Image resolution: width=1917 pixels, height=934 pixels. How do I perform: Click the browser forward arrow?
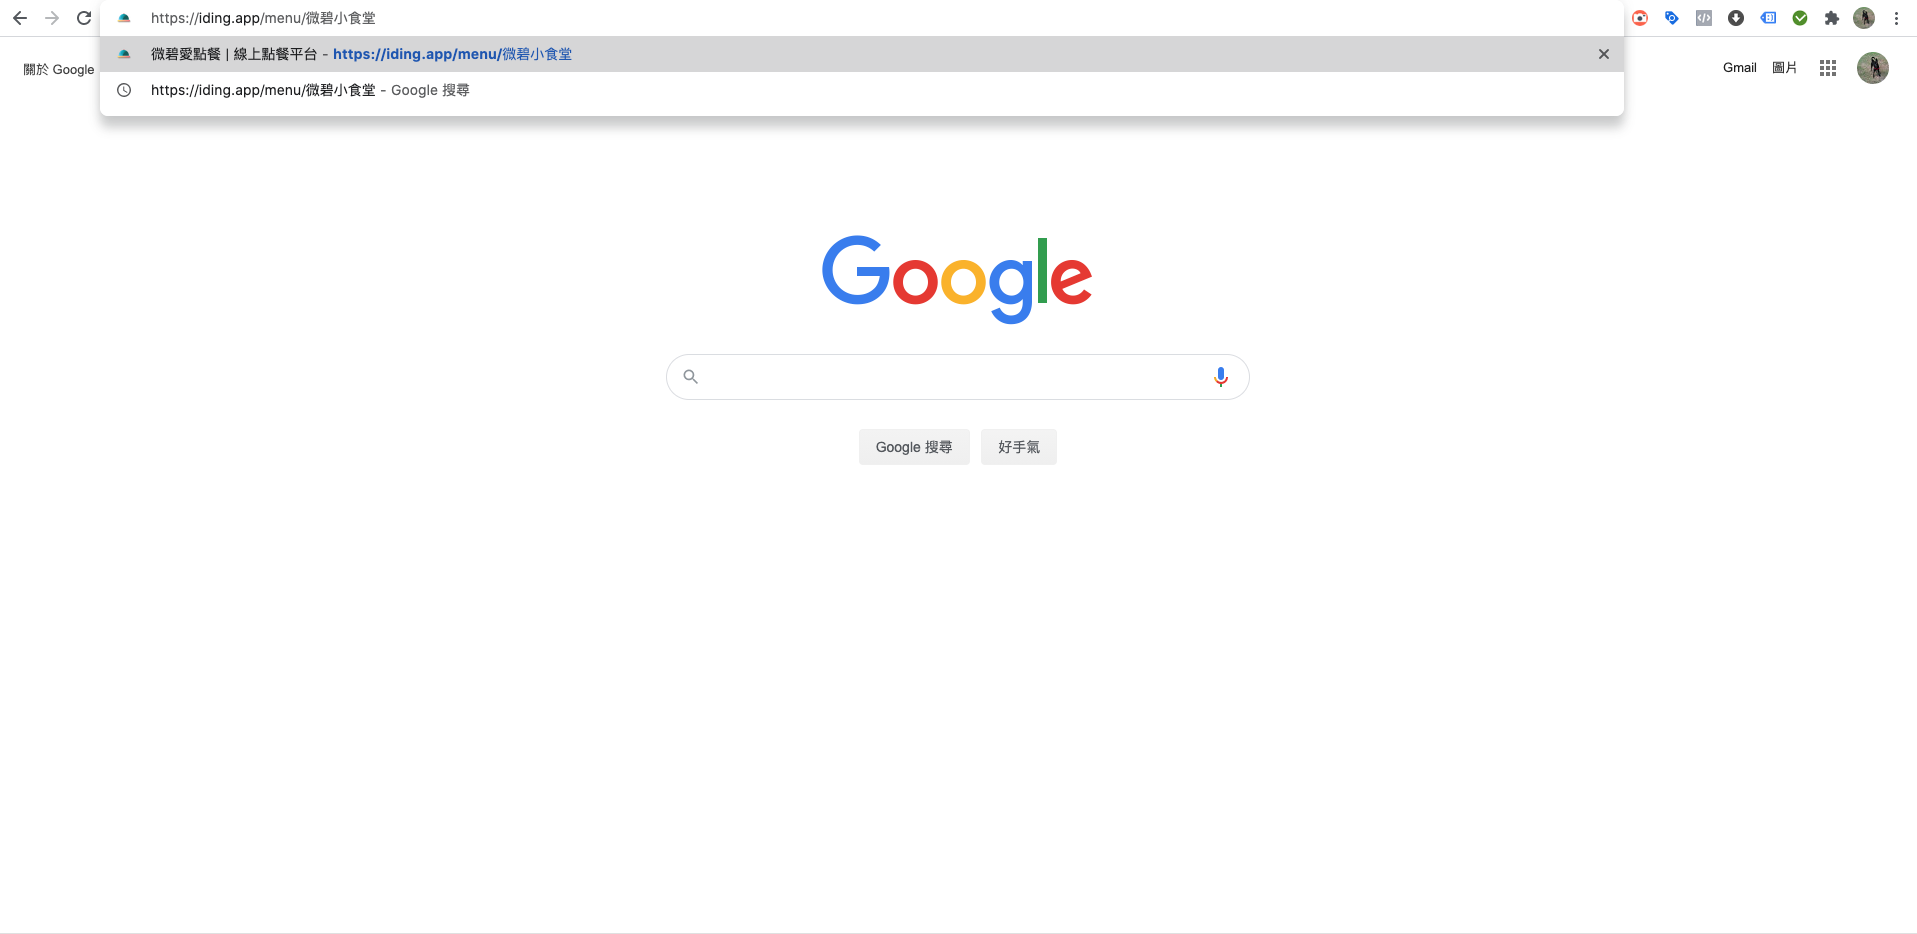point(52,18)
